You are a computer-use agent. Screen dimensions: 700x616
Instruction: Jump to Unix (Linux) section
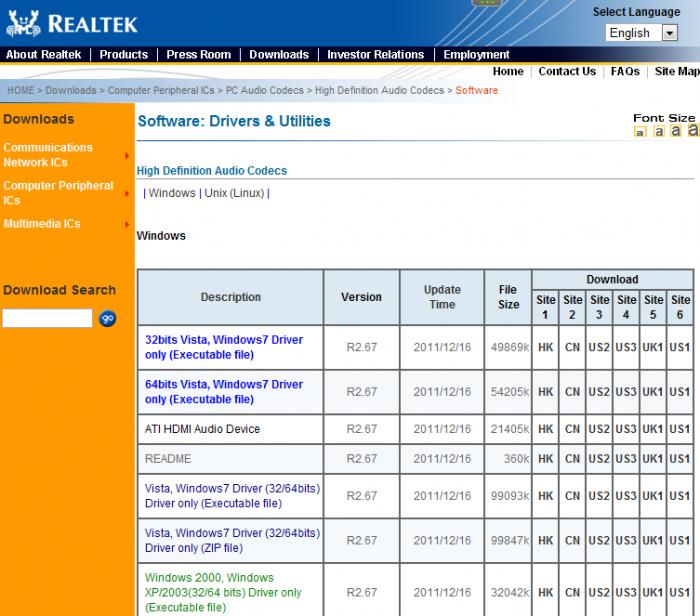tap(234, 193)
